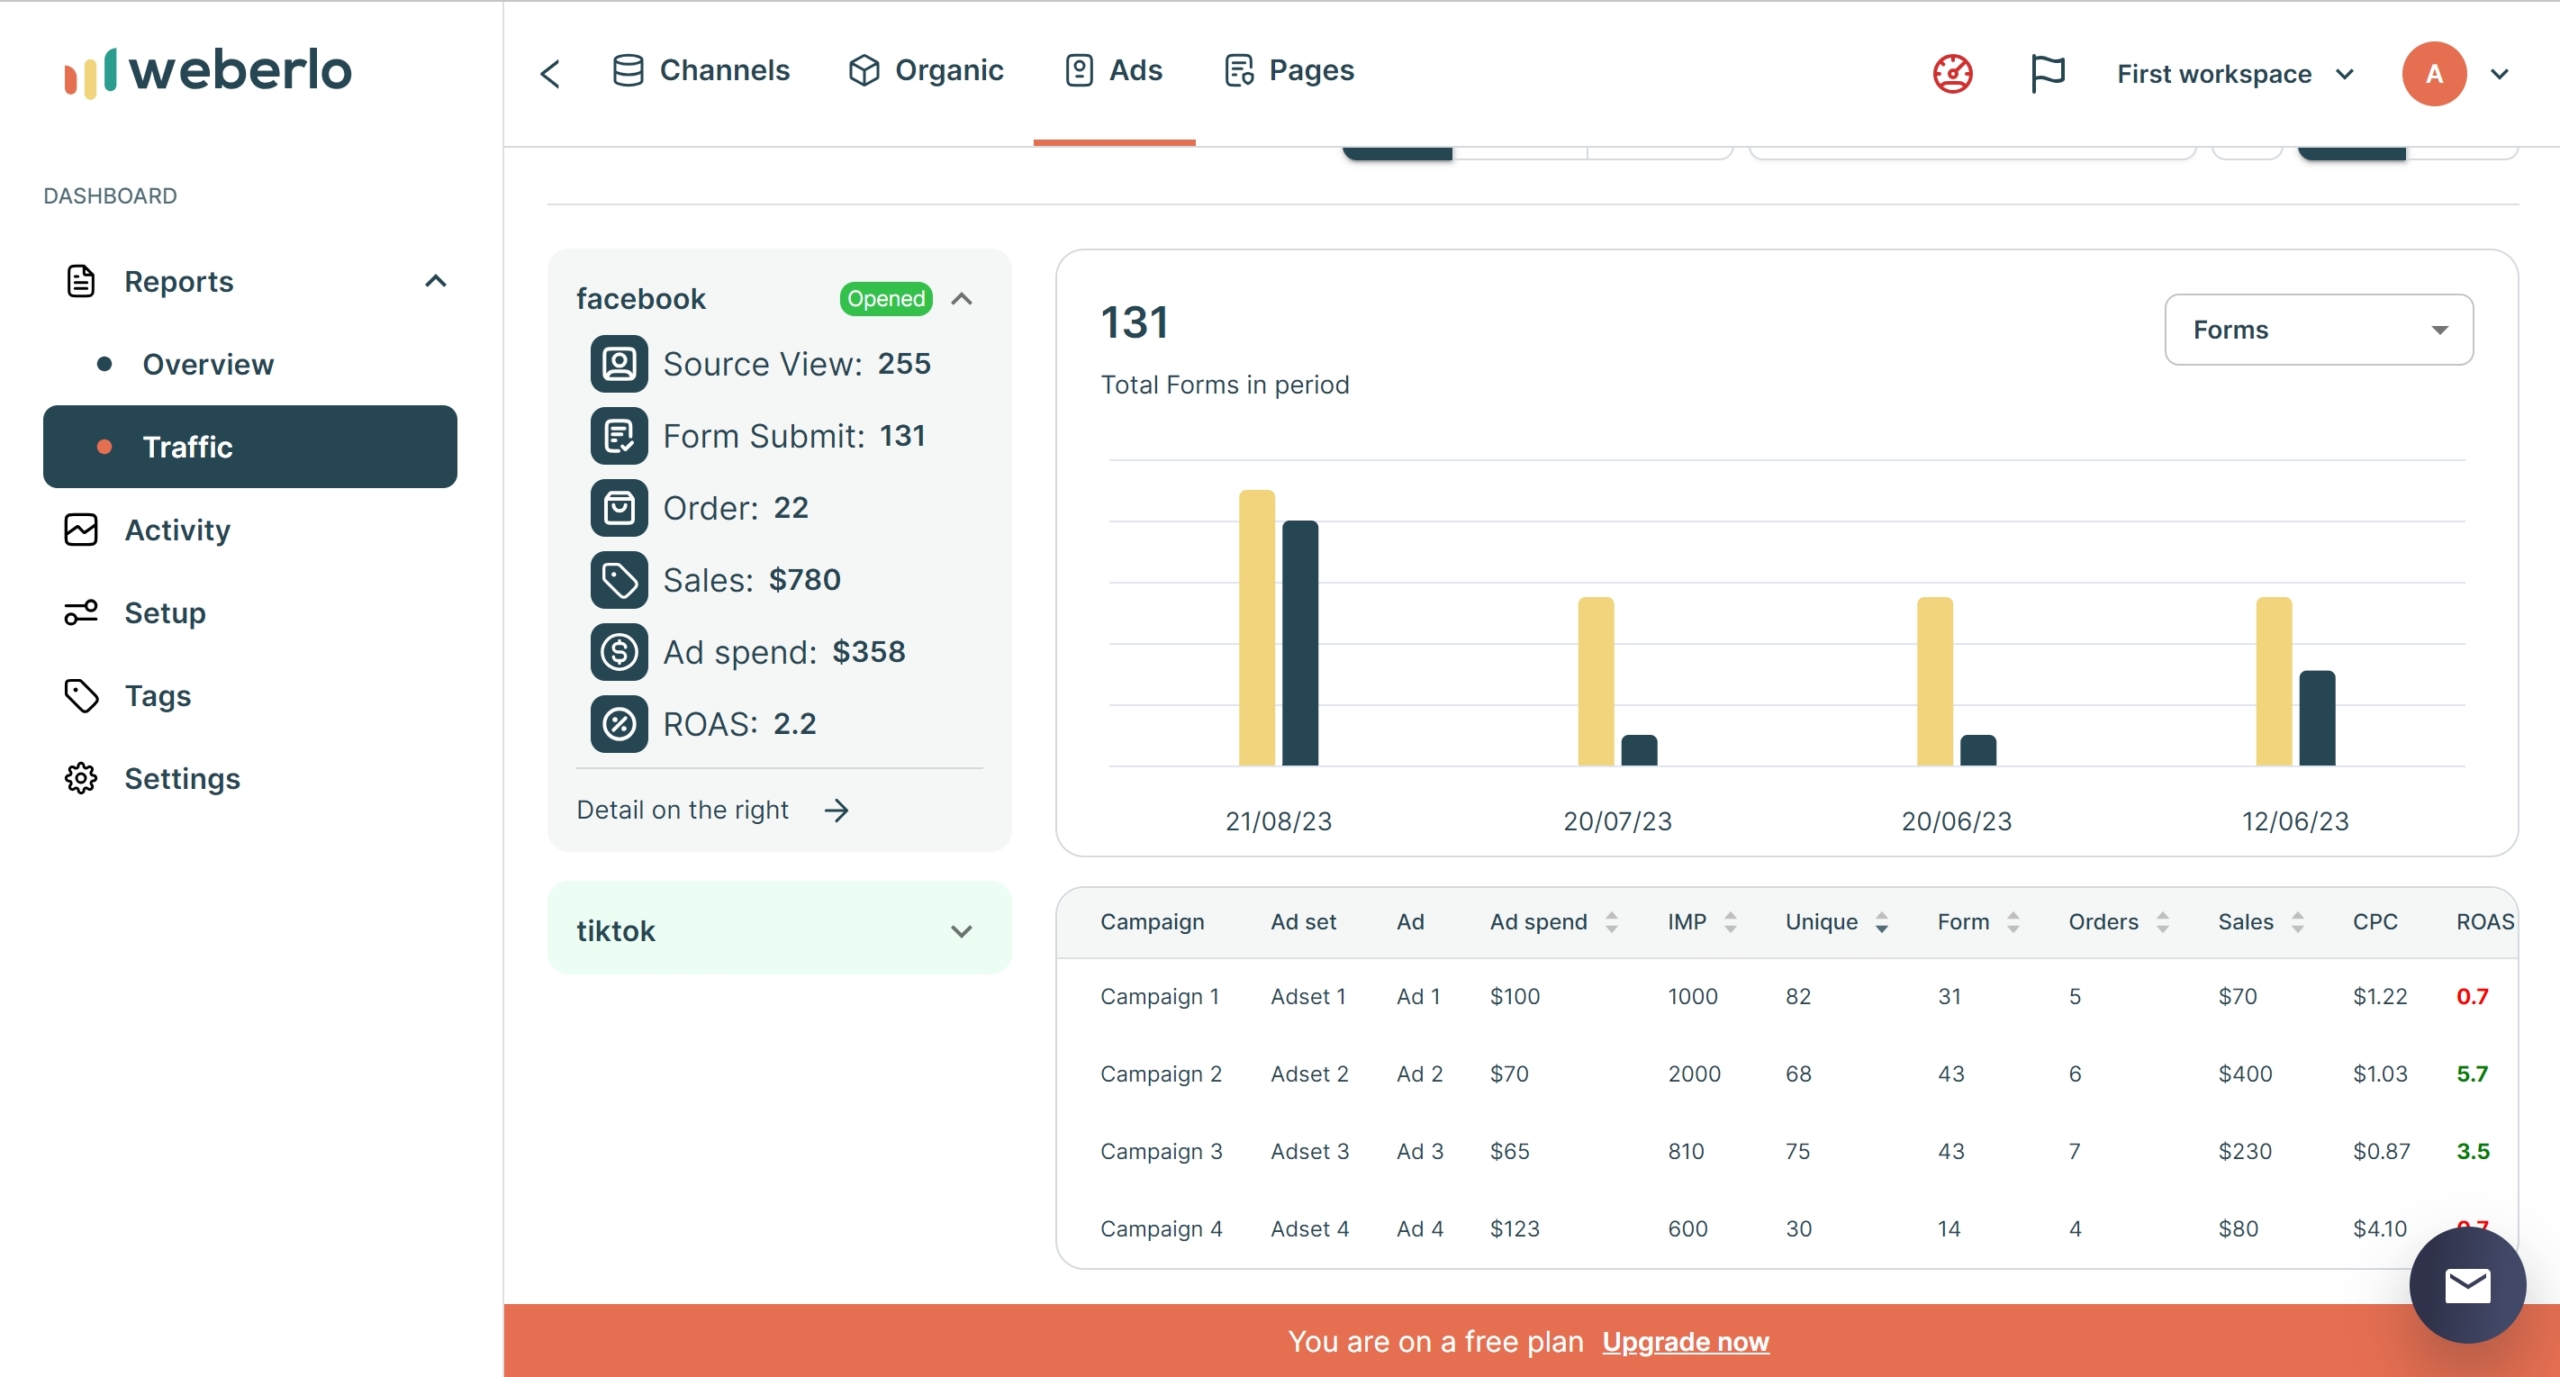Click the Reports section icon in sidebar
The image size is (2560, 1377).
click(81, 280)
